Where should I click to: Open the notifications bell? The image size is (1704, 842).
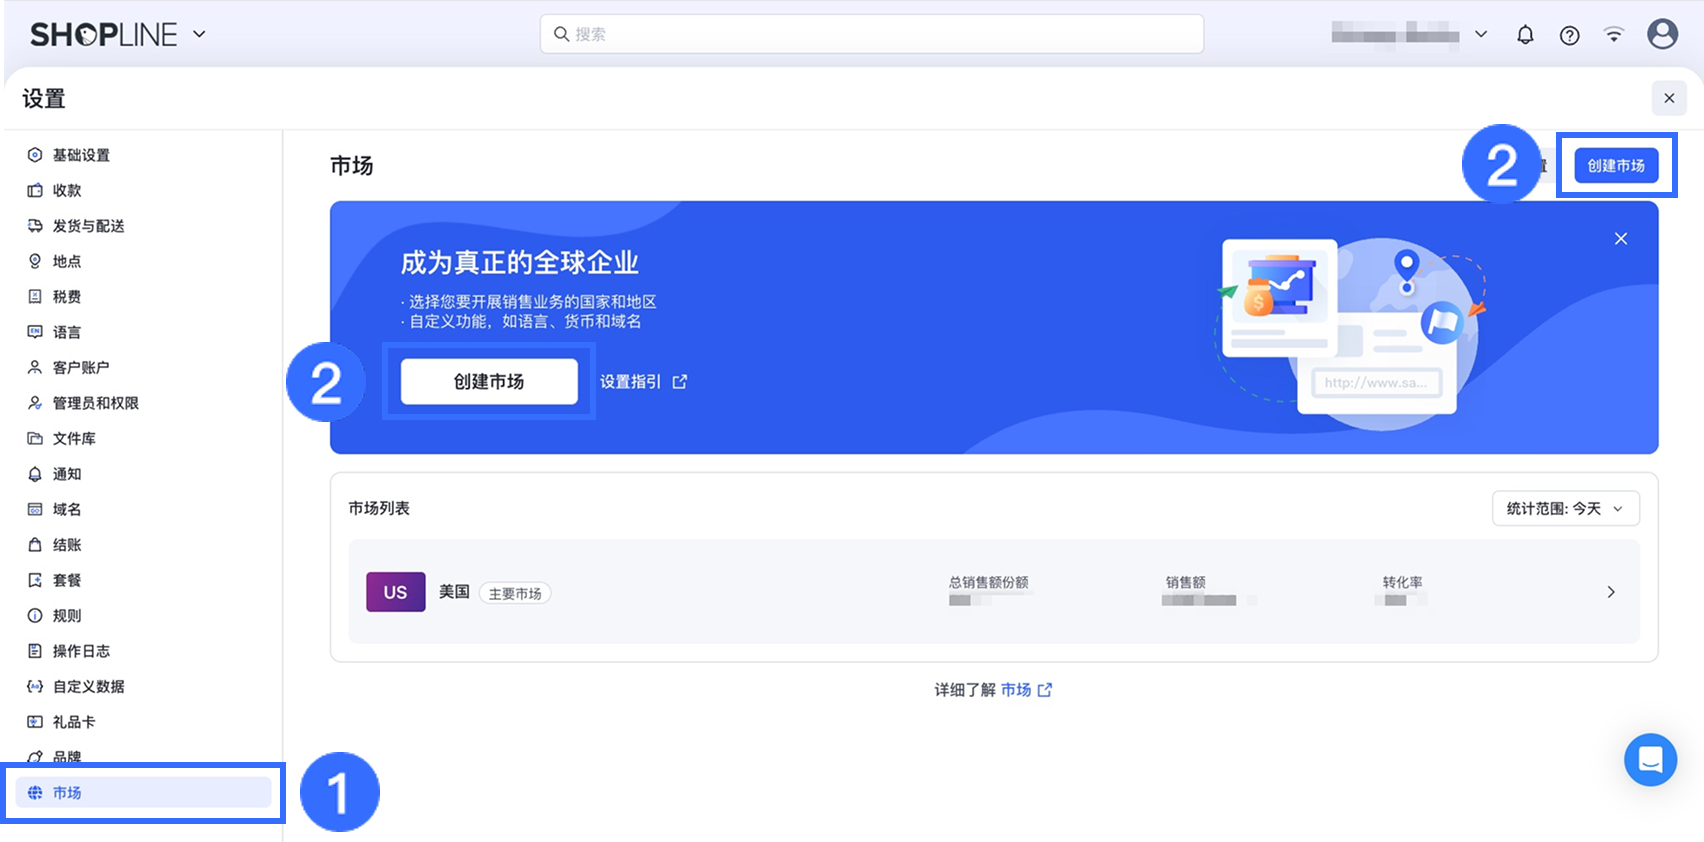(x=1525, y=35)
